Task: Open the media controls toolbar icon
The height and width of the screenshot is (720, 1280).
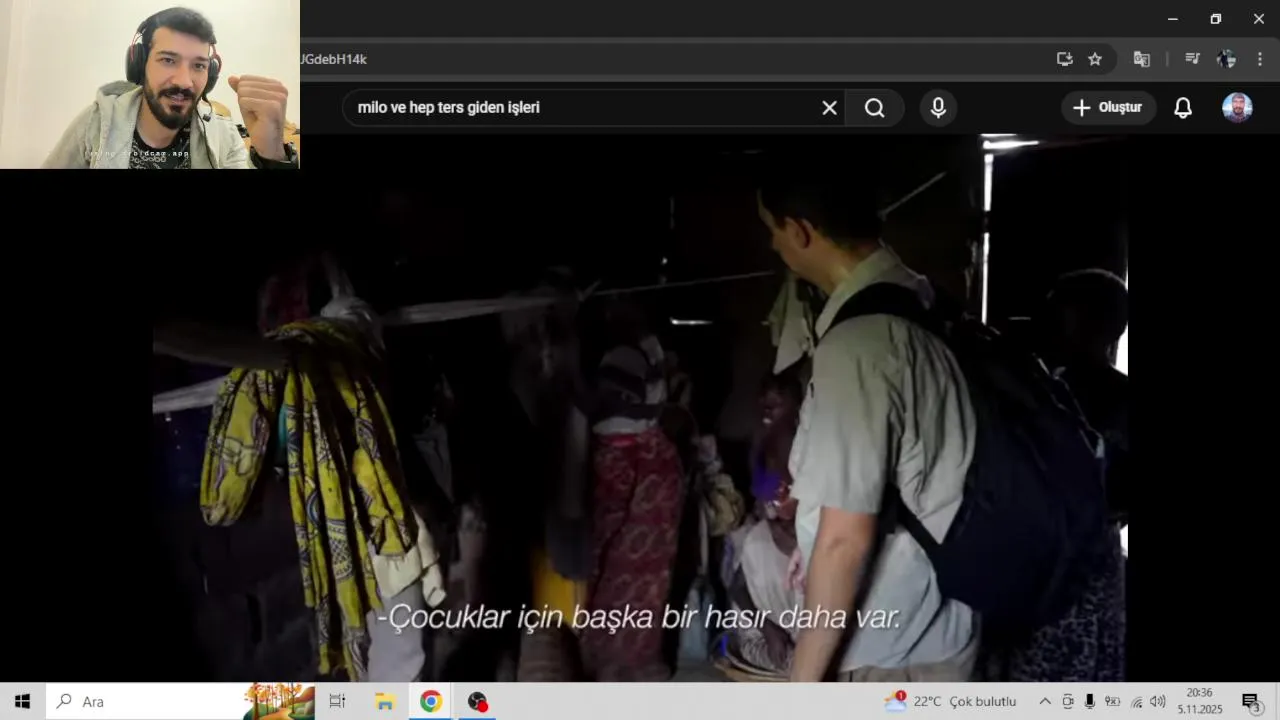Action: [x=1192, y=59]
